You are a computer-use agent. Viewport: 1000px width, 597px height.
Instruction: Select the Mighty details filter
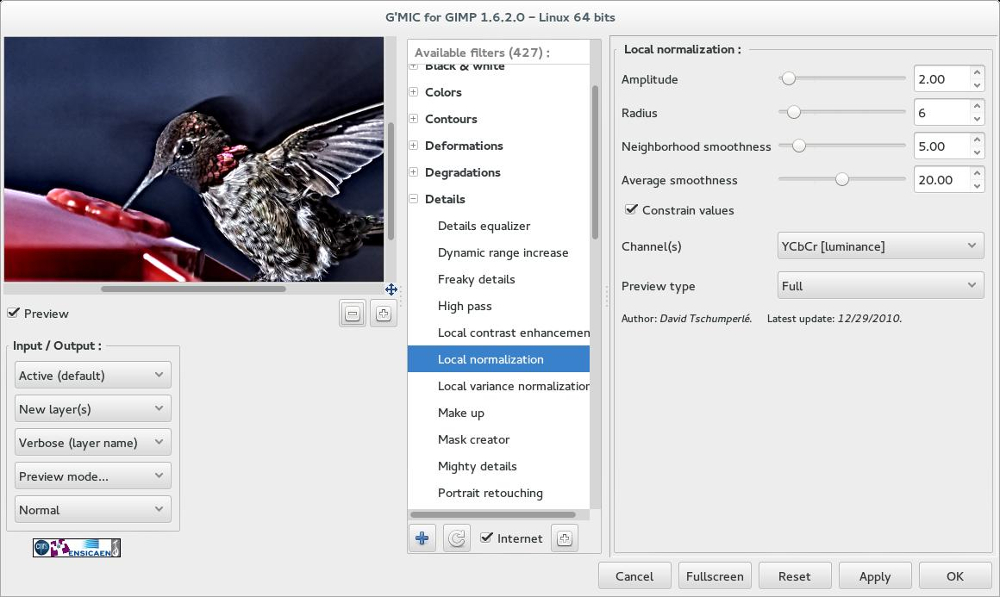tap(477, 466)
